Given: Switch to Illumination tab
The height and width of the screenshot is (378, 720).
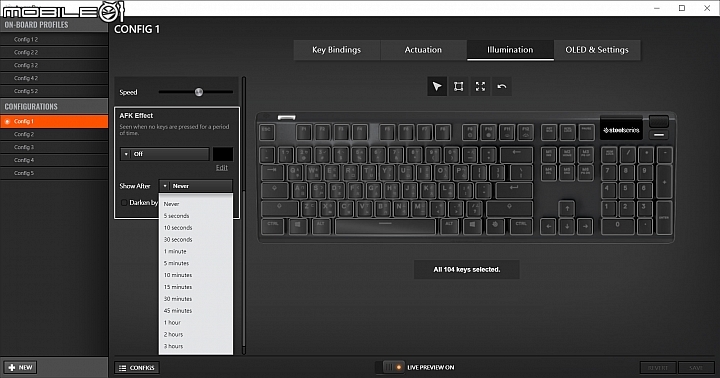Looking at the screenshot, I should [x=510, y=50].
